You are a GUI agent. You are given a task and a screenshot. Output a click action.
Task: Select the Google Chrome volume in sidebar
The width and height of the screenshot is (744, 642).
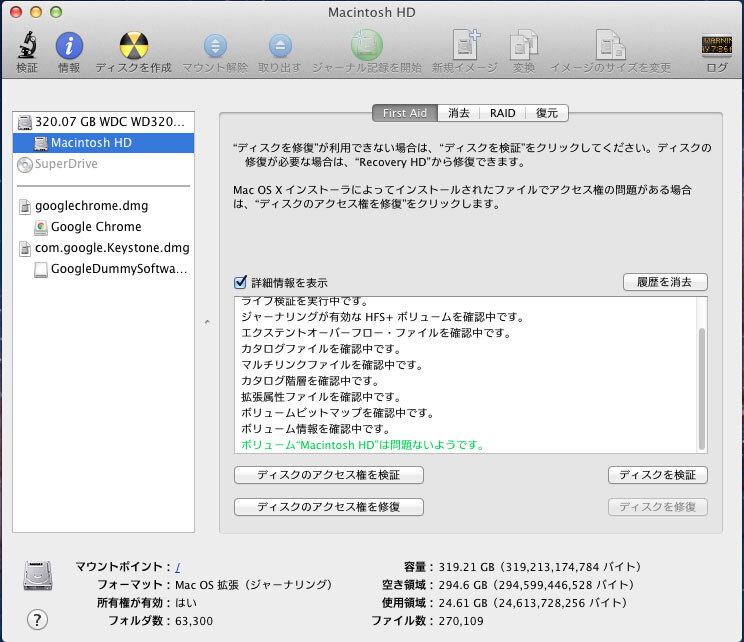click(x=96, y=227)
